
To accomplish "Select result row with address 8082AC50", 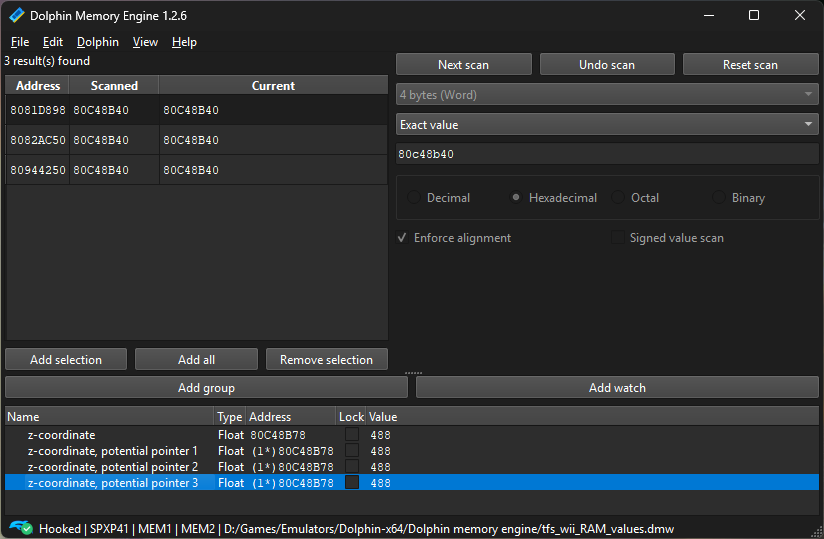I will 197,140.
